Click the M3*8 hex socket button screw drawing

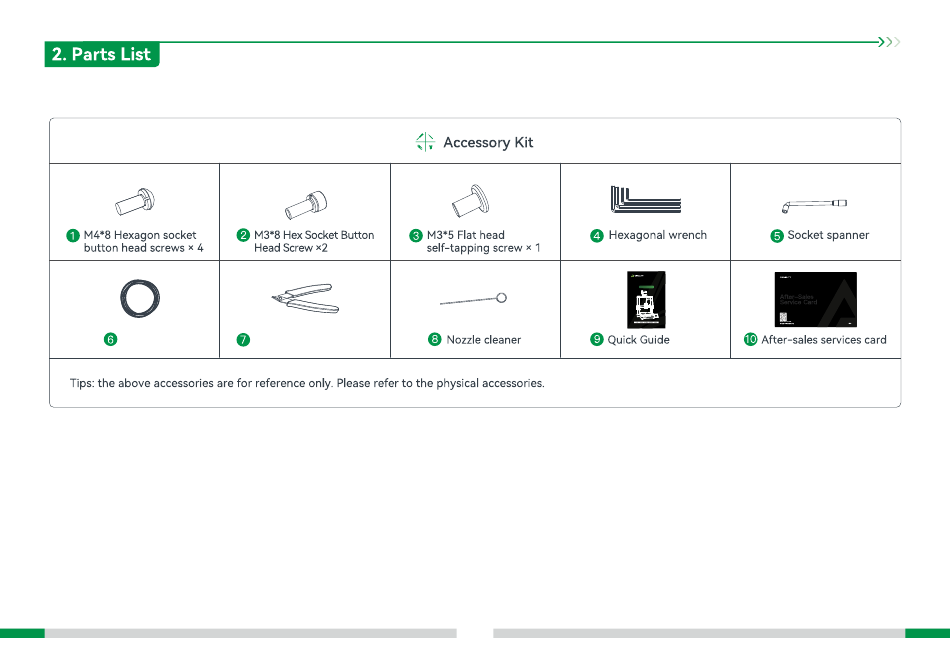[305, 202]
